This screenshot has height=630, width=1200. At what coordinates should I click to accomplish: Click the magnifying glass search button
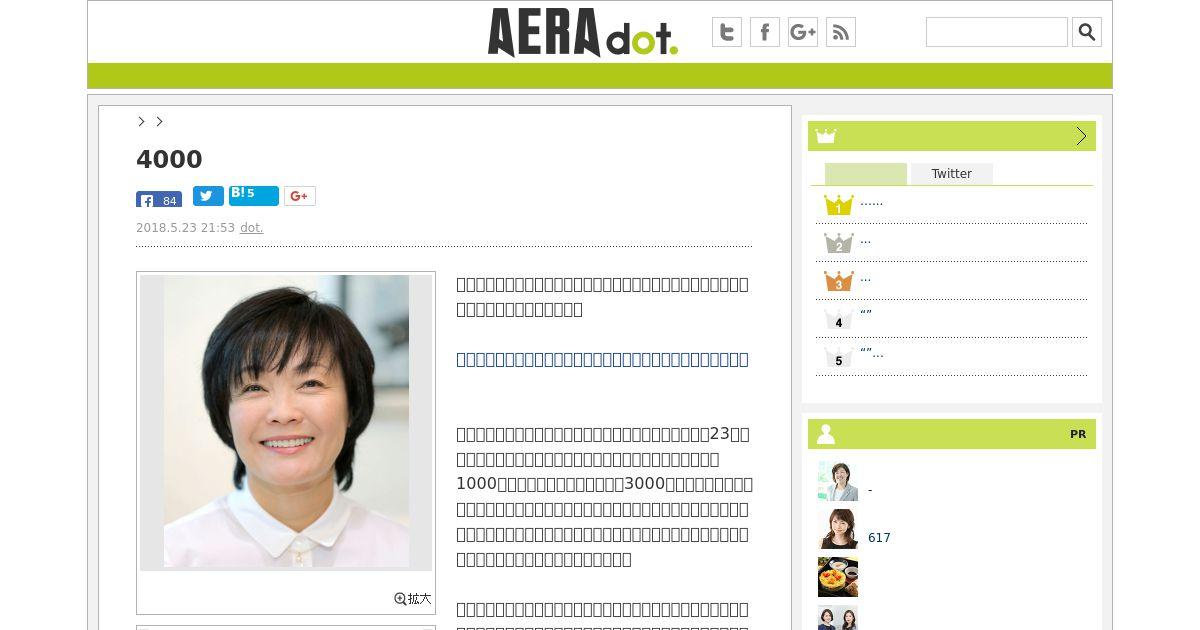pyautogui.click(x=1087, y=32)
